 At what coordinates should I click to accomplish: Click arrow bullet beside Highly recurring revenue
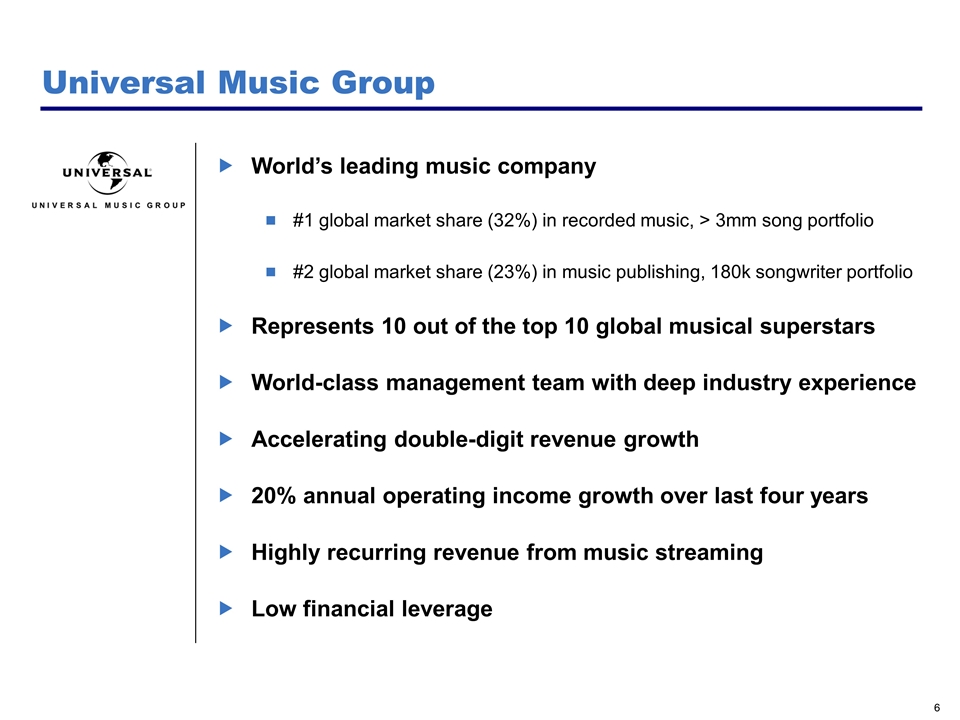click(225, 552)
